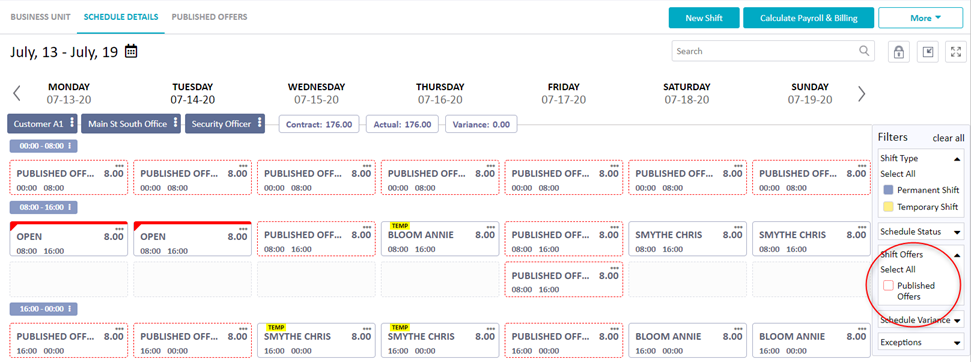Screen dimensions: 971x362
Task: Click Contract: 176.00 value box
Action: (318, 124)
